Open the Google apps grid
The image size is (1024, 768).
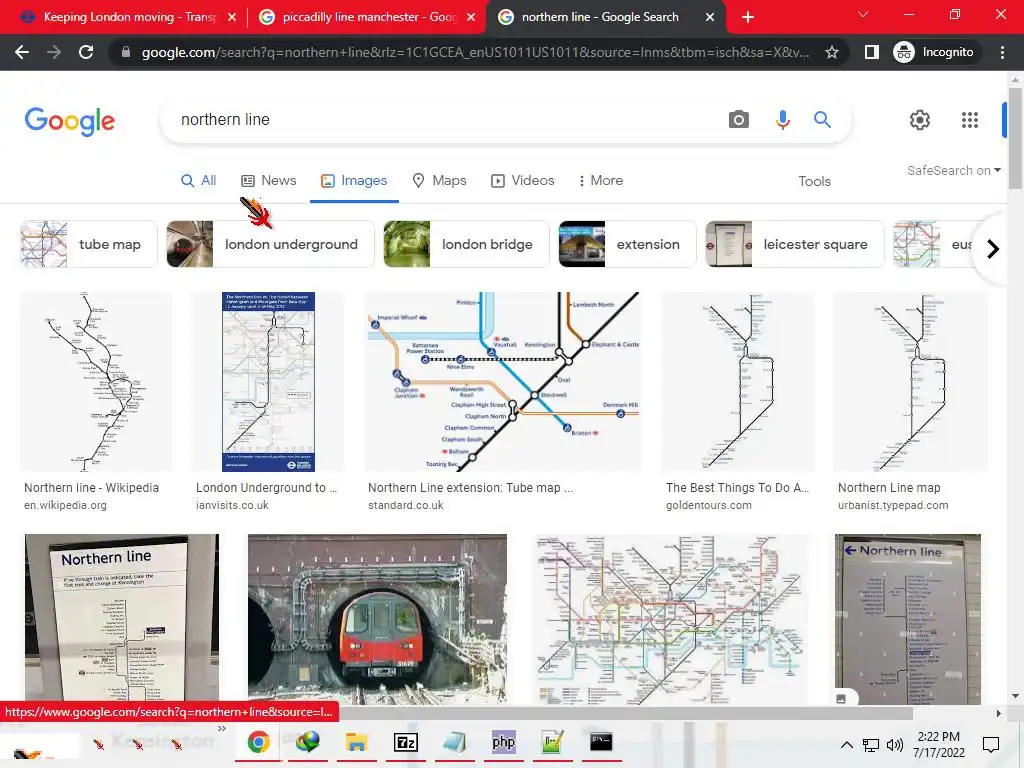[x=970, y=120]
